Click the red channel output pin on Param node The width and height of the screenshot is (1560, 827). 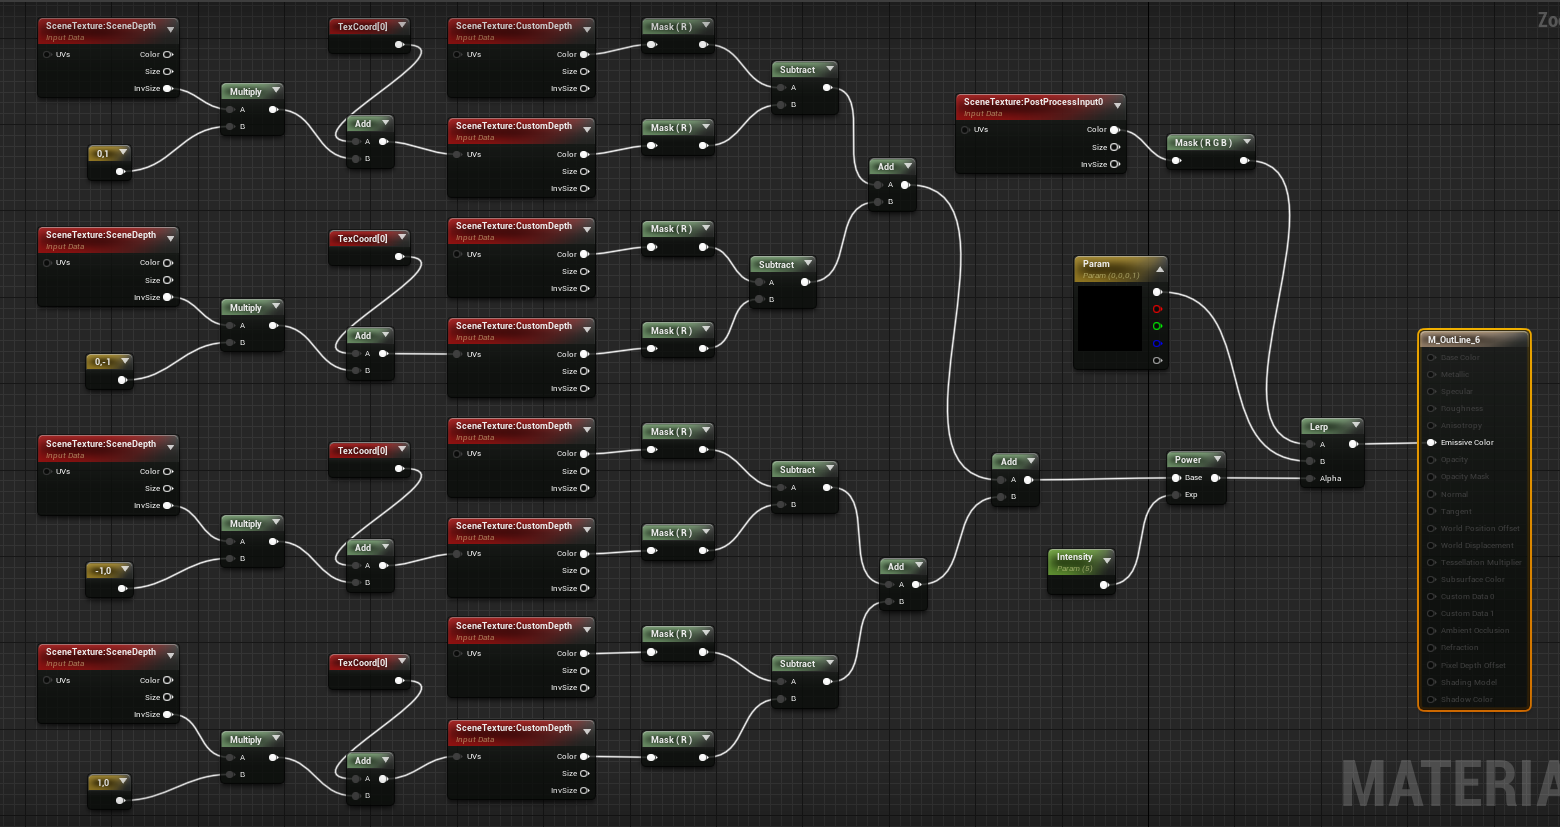(x=1157, y=309)
